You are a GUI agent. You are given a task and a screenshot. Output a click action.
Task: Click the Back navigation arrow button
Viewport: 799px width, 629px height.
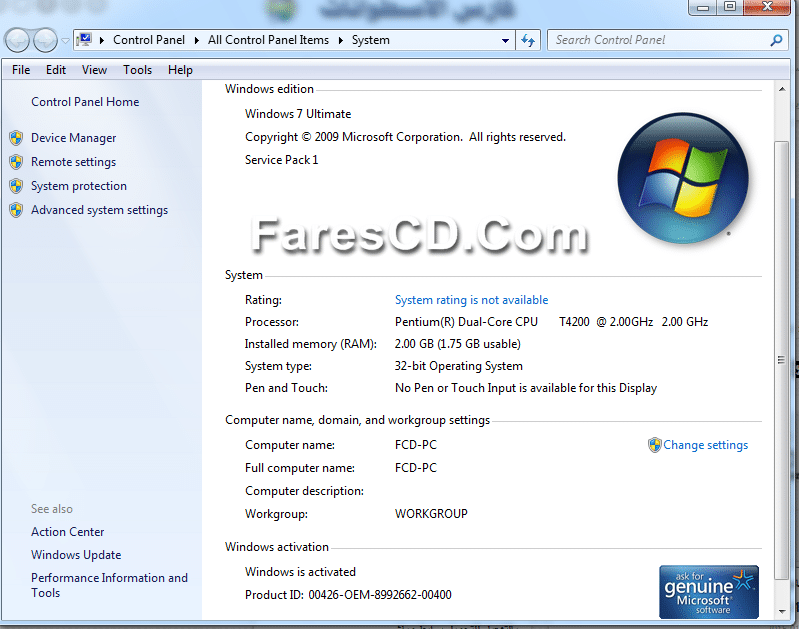17,40
